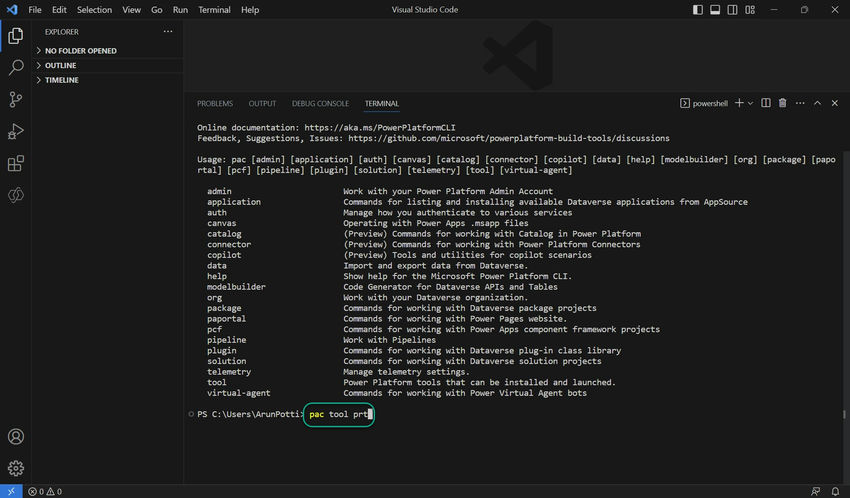Click the PS C:\Users\ArunPotti prompt text
The image size is (850, 498).
point(249,414)
